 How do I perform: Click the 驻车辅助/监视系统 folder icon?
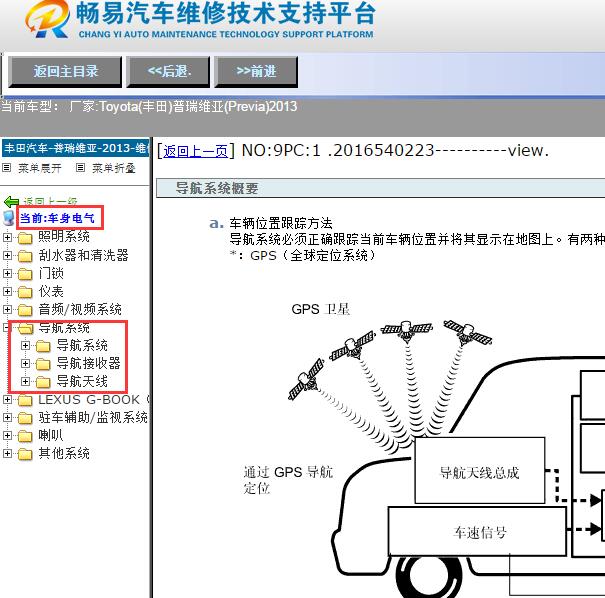(x=25, y=419)
